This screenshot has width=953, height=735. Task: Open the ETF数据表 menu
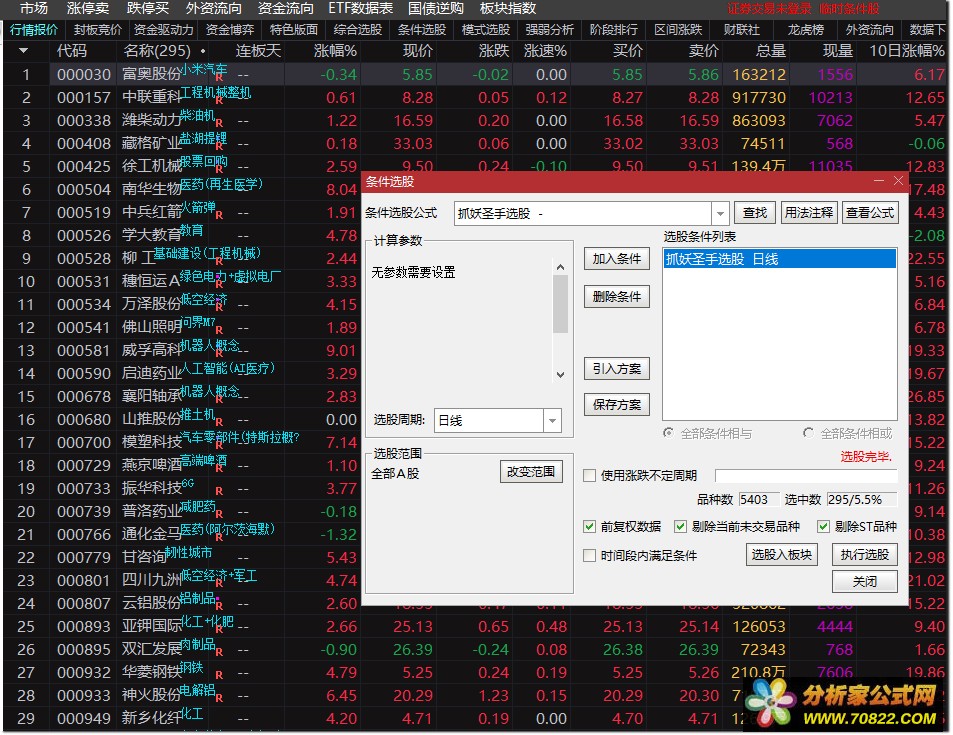tap(360, 9)
